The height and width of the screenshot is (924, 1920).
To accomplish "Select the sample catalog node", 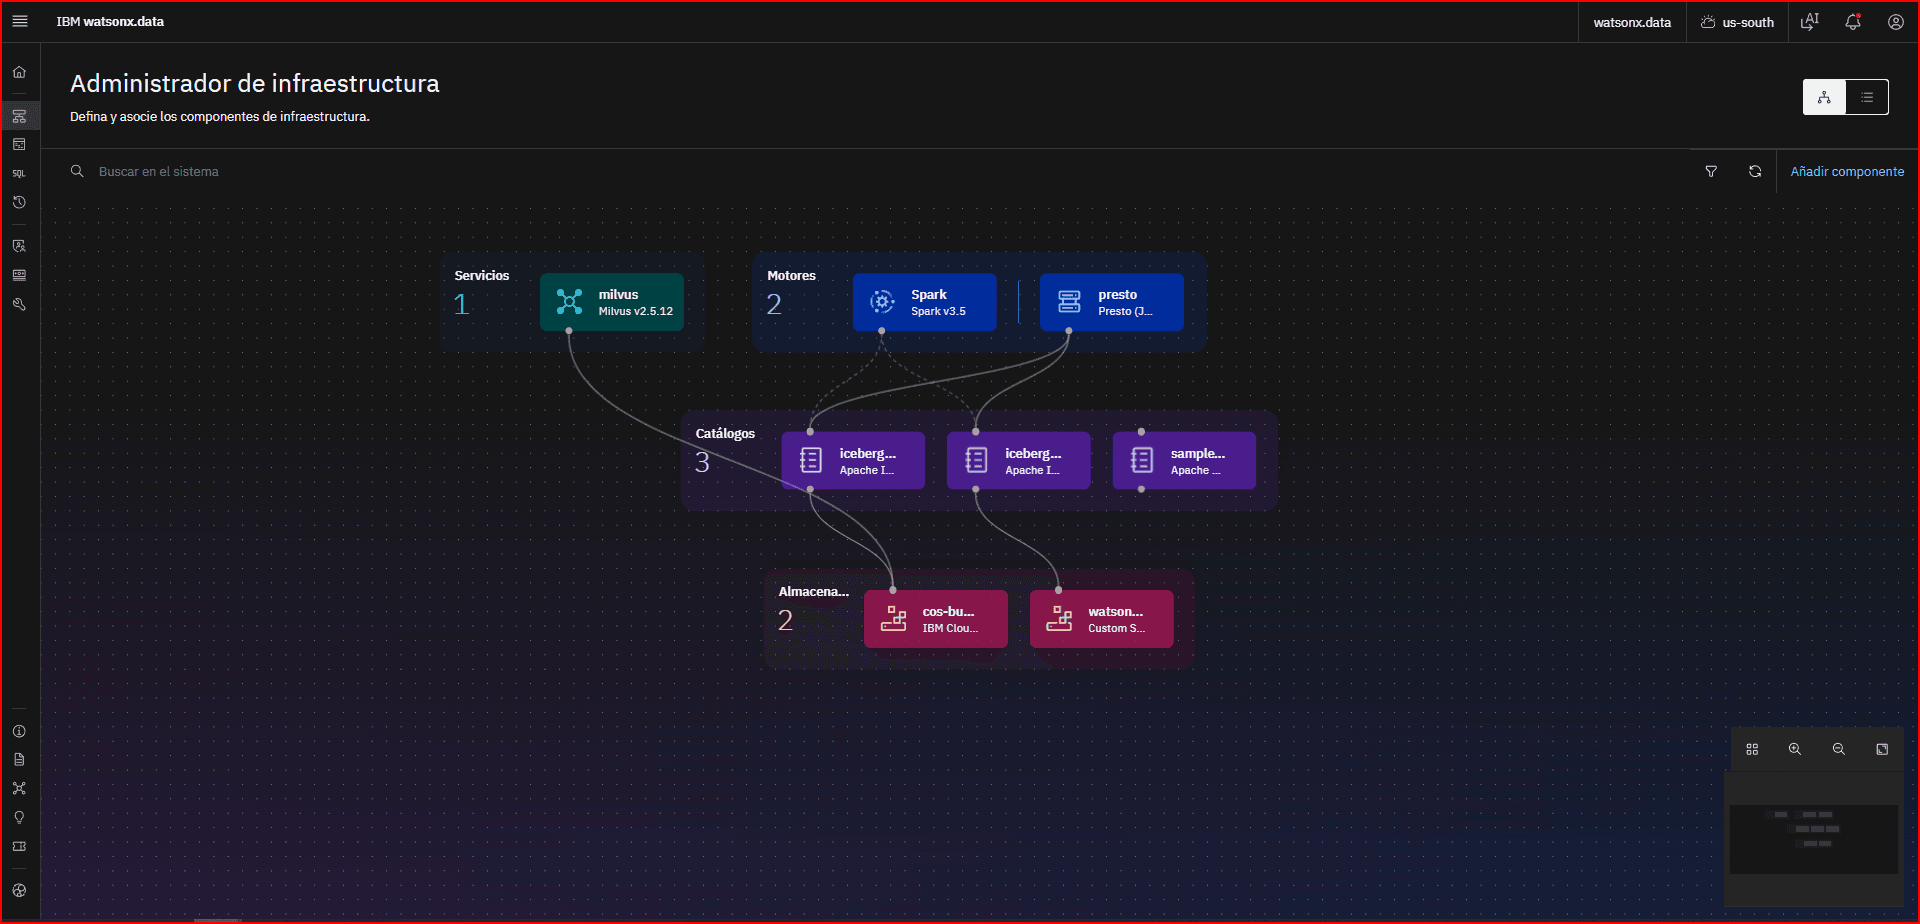I will 1184,461.
